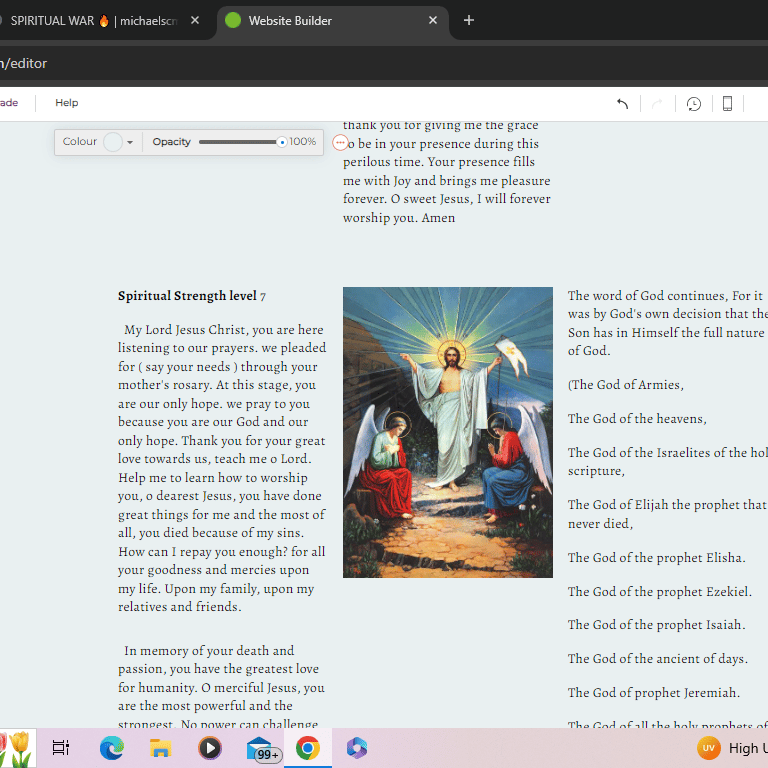Select the Website Builder tab

[x=333, y=21]
